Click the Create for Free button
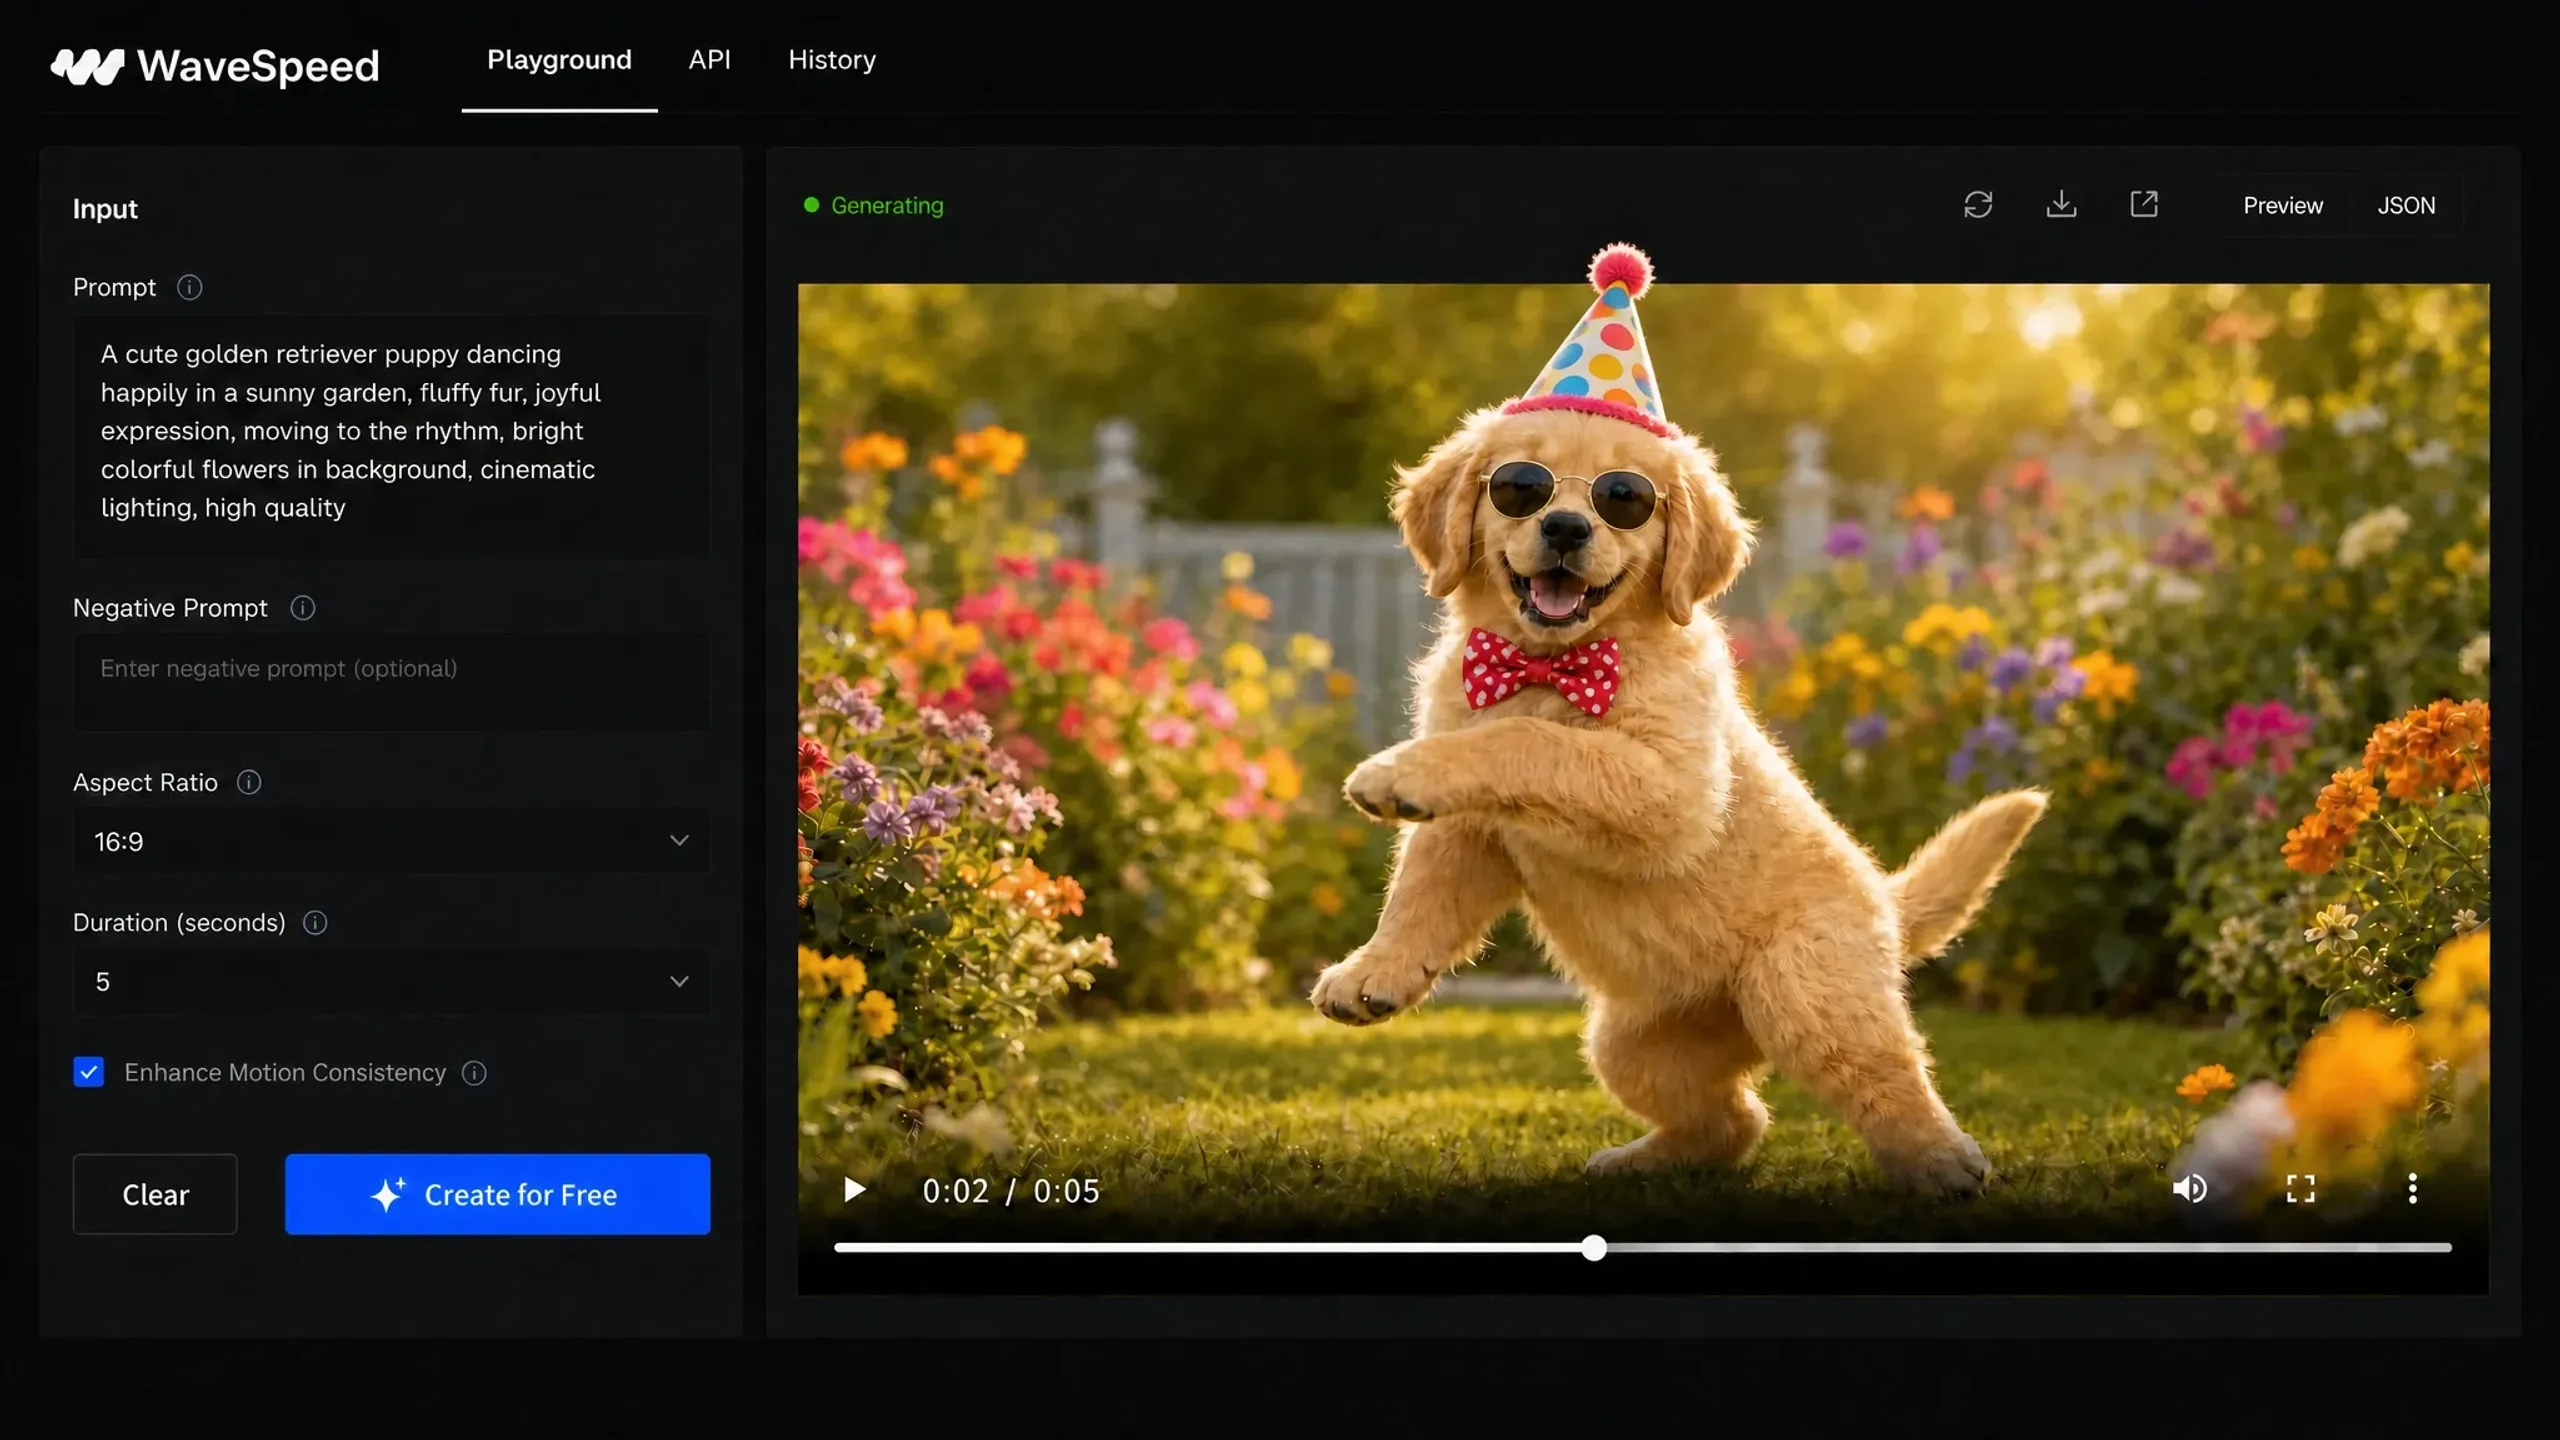 [x=498, y=1194]
